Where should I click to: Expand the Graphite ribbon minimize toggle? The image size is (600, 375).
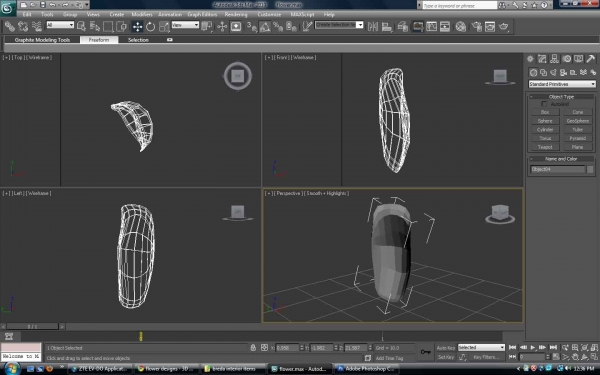click(170, 39)
